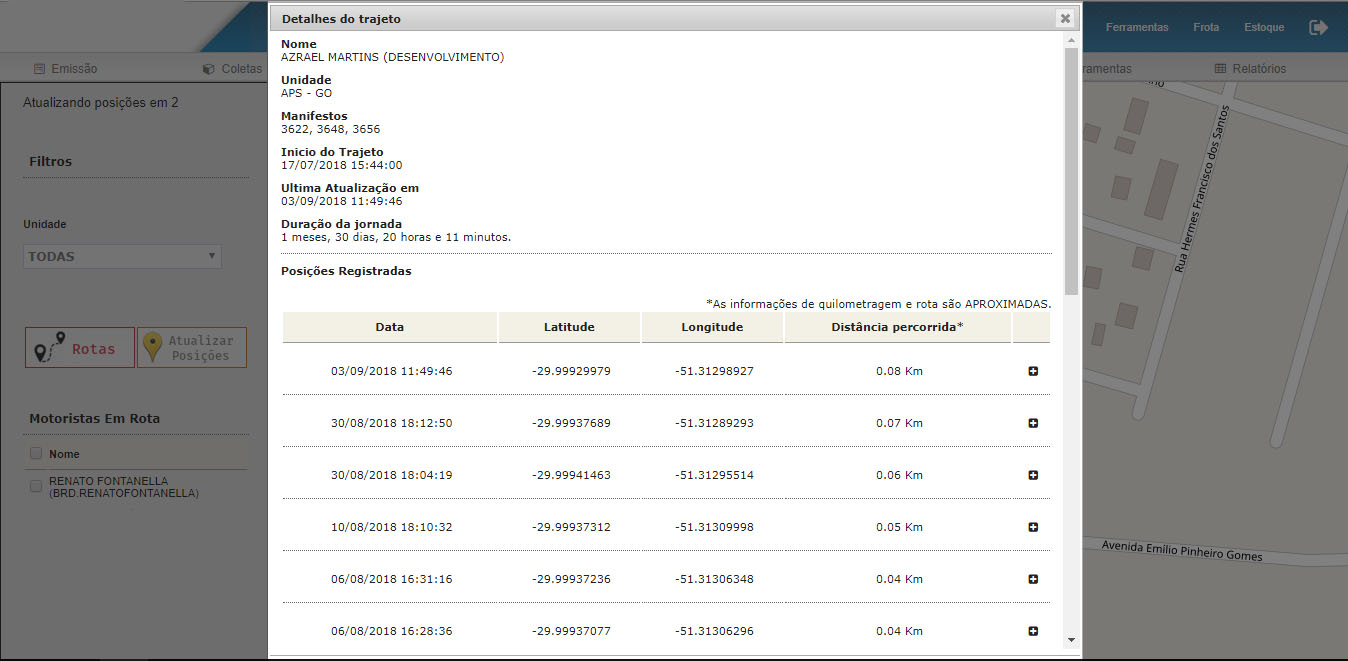
Task: Click latitude cell -29.99937689
Action: (x=571, y=423)
